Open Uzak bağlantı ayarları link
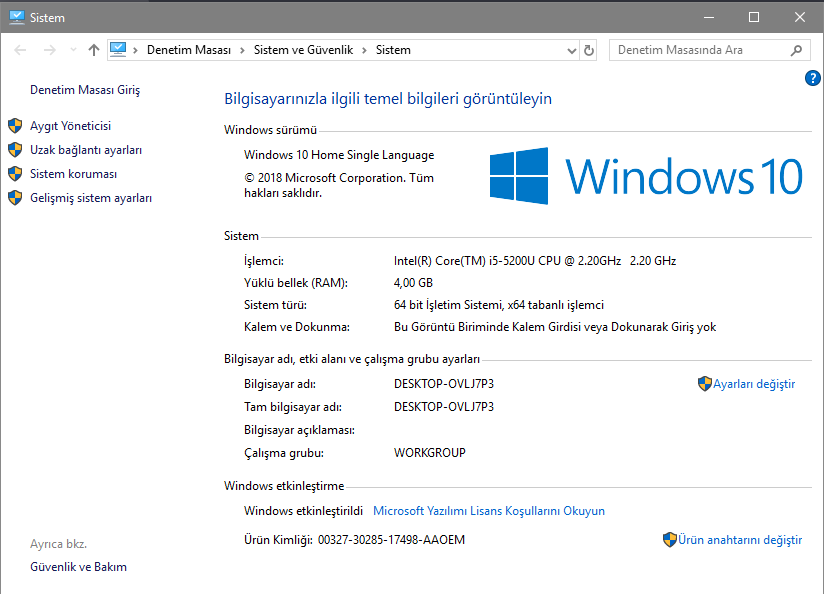824x594 pixels. [85, 150]
